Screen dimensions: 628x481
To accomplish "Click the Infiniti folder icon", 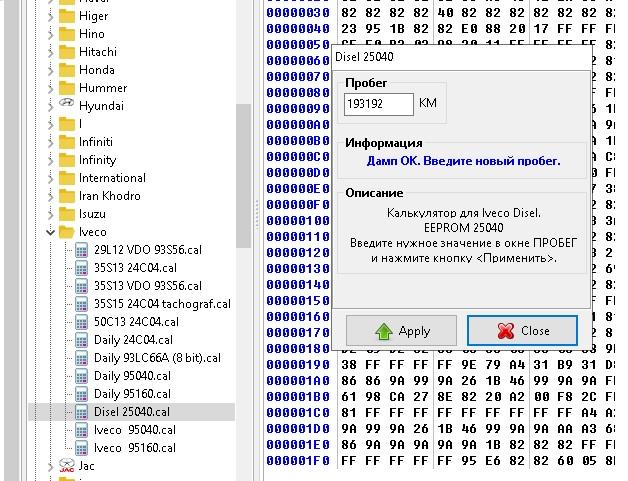I will 66,143.
